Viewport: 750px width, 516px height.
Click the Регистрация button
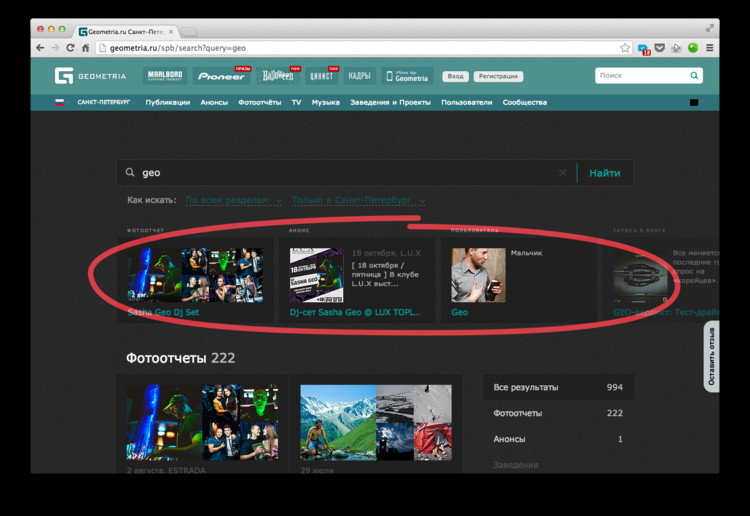(497, 76)
